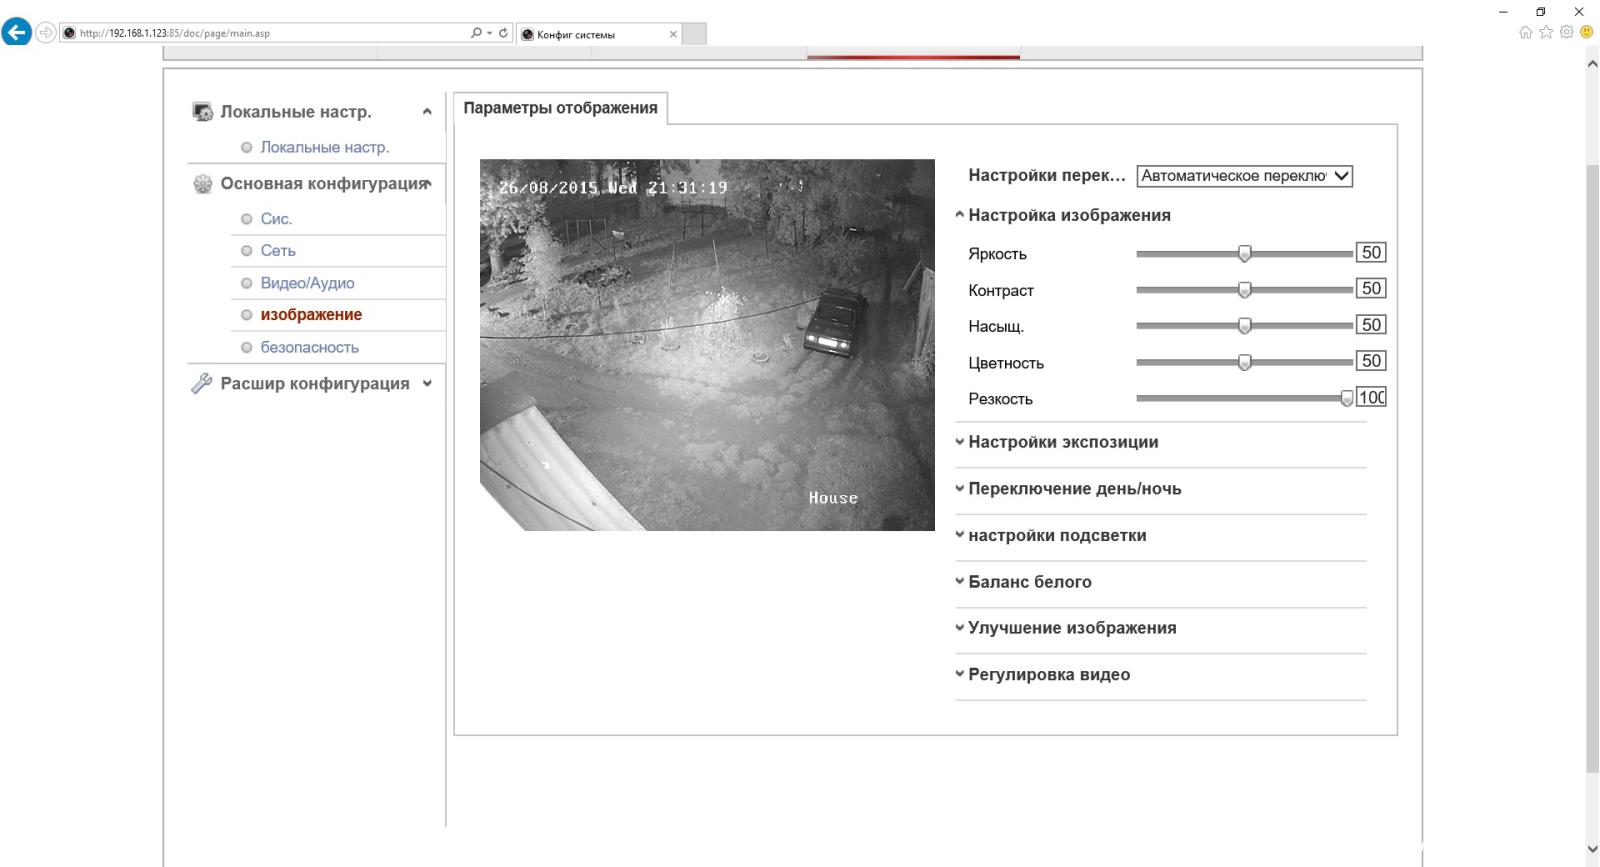Click the brightness slider handle
The image size is (1600, 867).
pos(1244,254)
